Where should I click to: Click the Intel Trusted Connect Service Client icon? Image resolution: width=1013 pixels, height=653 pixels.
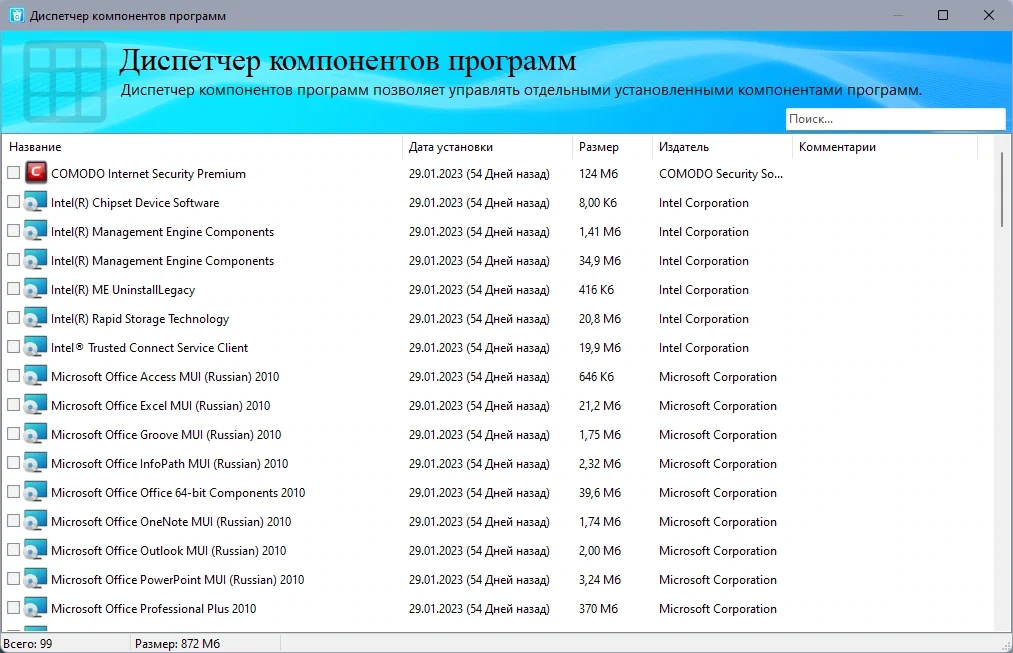(36, 347)
